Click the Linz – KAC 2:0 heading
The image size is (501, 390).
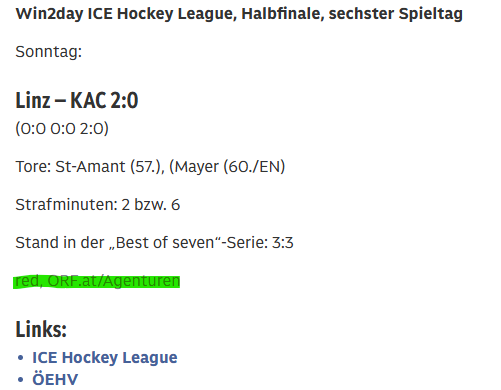77,100
